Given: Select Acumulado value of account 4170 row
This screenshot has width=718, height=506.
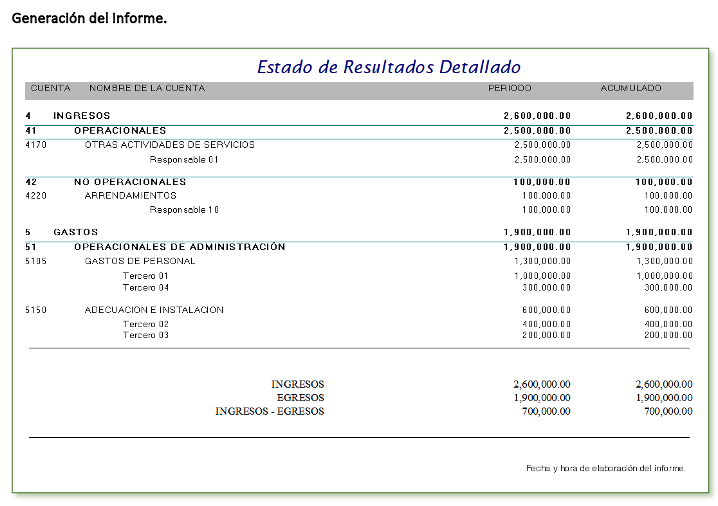Looking at the screenshot, I should (664, 145).
